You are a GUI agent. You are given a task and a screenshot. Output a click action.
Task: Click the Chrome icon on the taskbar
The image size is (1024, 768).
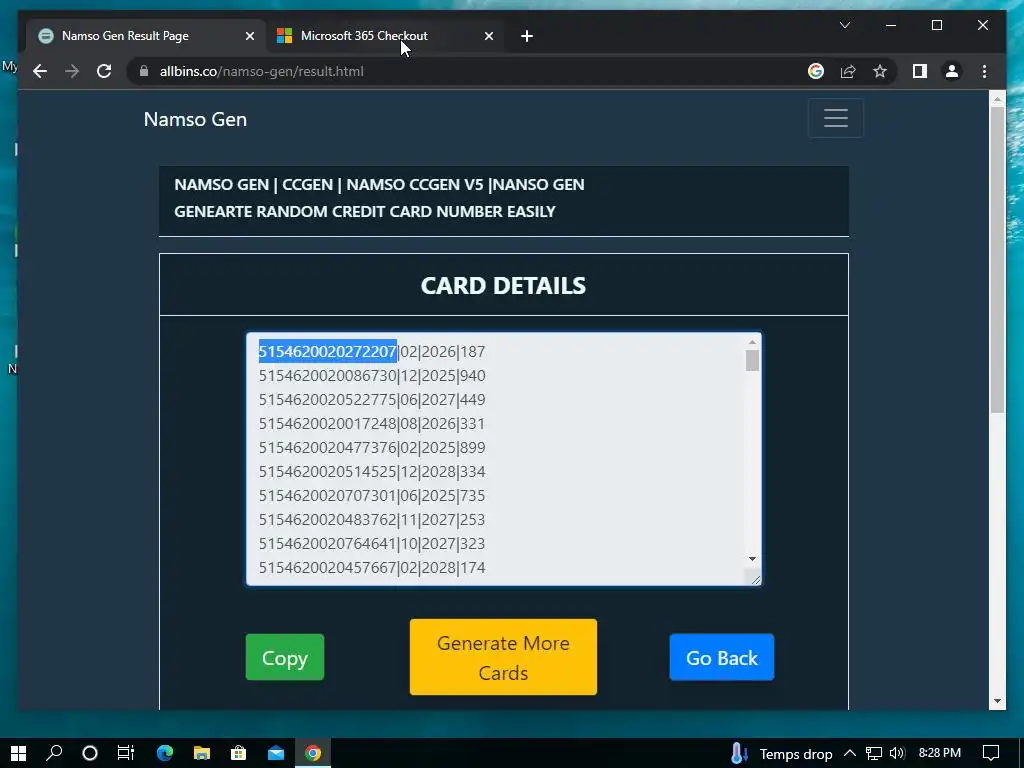coord(313,753)
